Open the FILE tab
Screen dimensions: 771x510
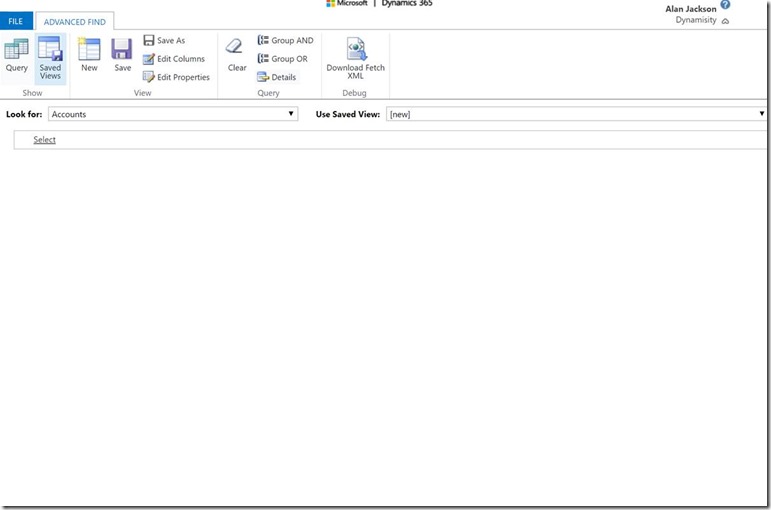coord(16,21)
